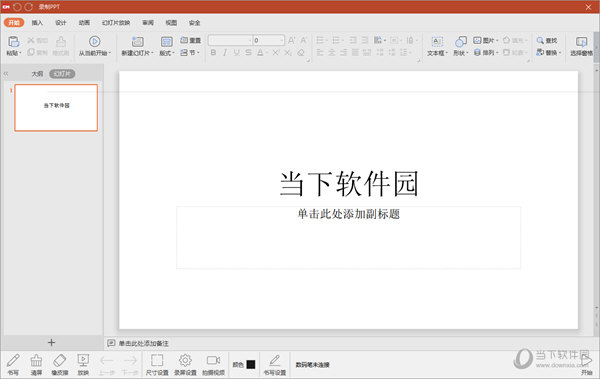This screenshot has height=379, width=600.
Task: Toggle numbered list formatting
Action: [x=337, y=40]
